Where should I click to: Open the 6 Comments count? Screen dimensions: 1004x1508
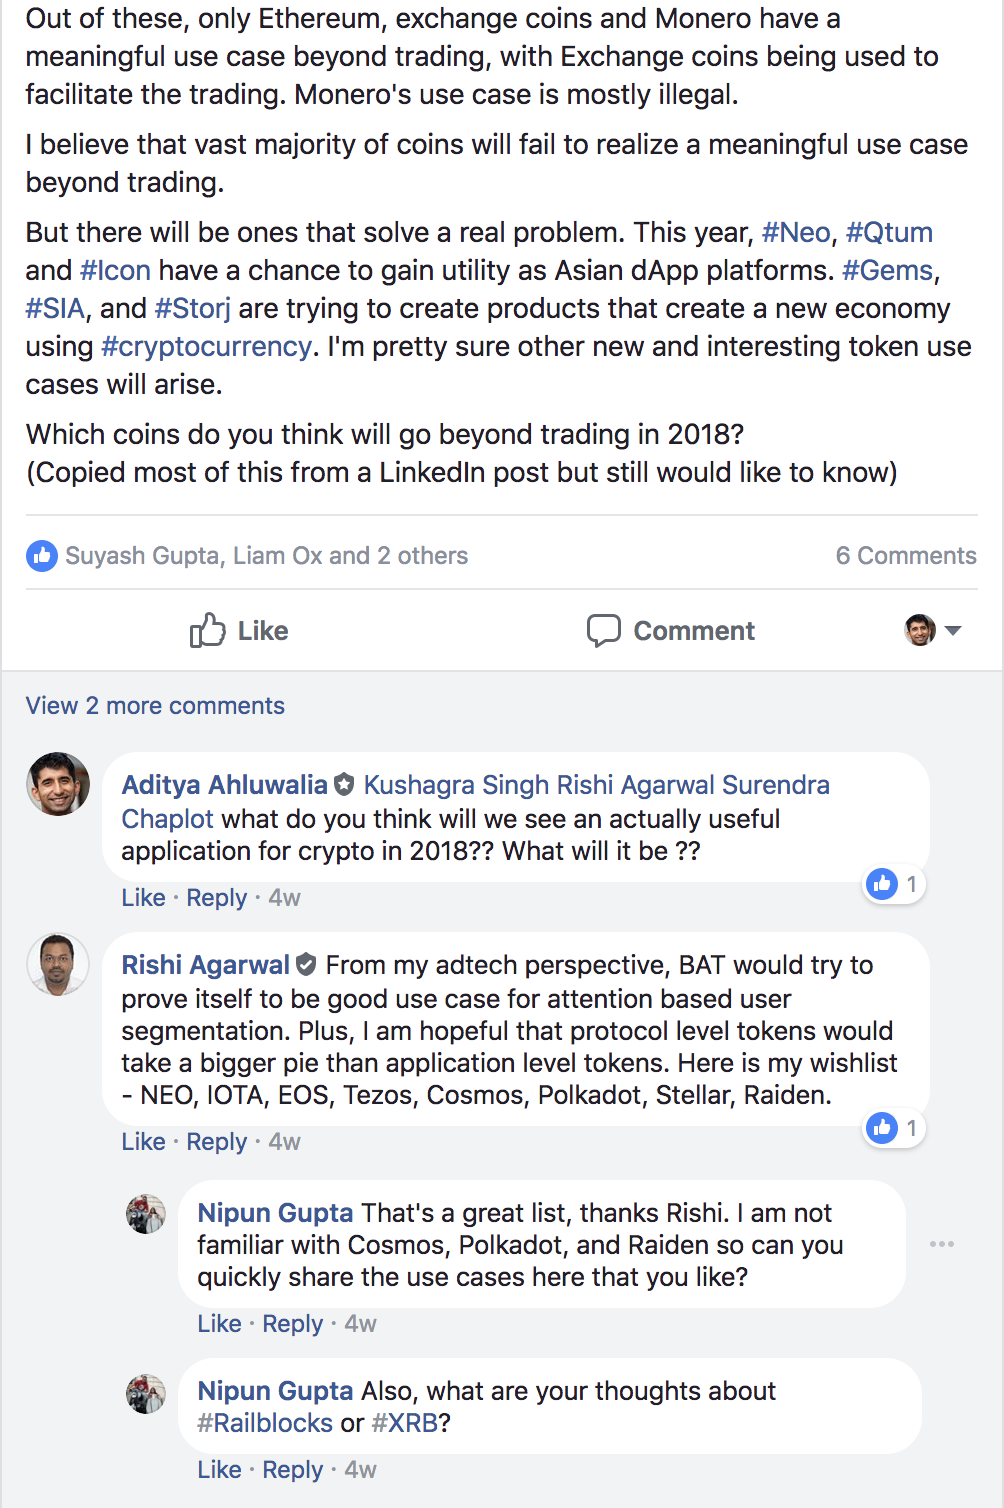(x=905, y=556)
